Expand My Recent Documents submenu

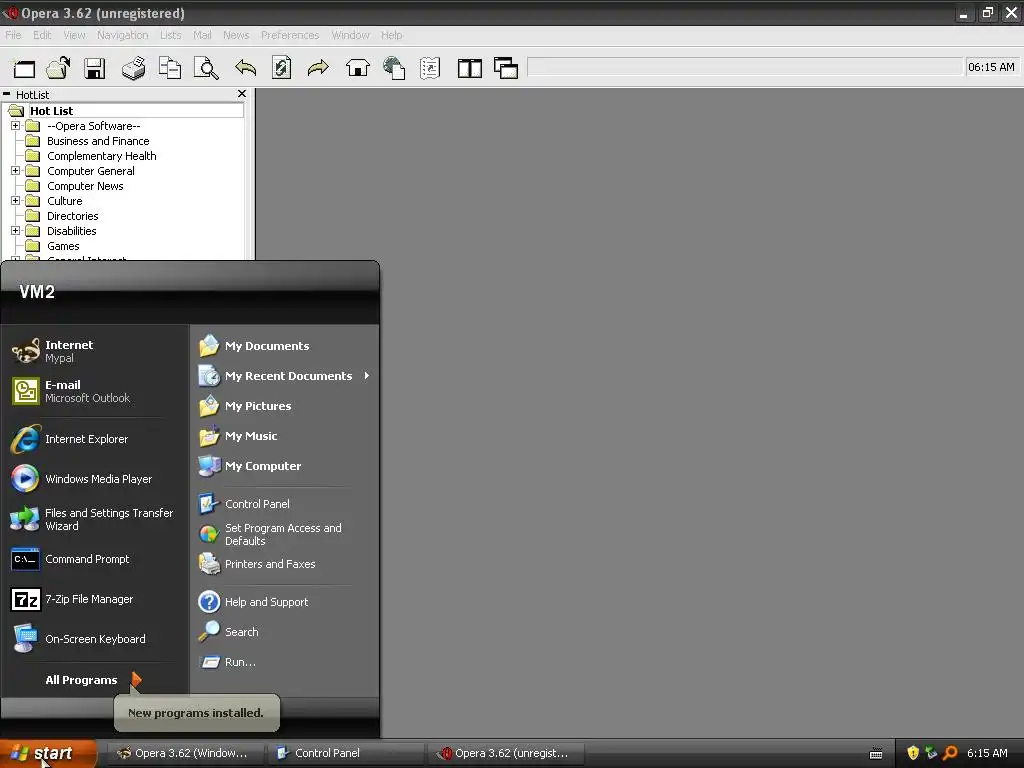[x=285, y=376]
